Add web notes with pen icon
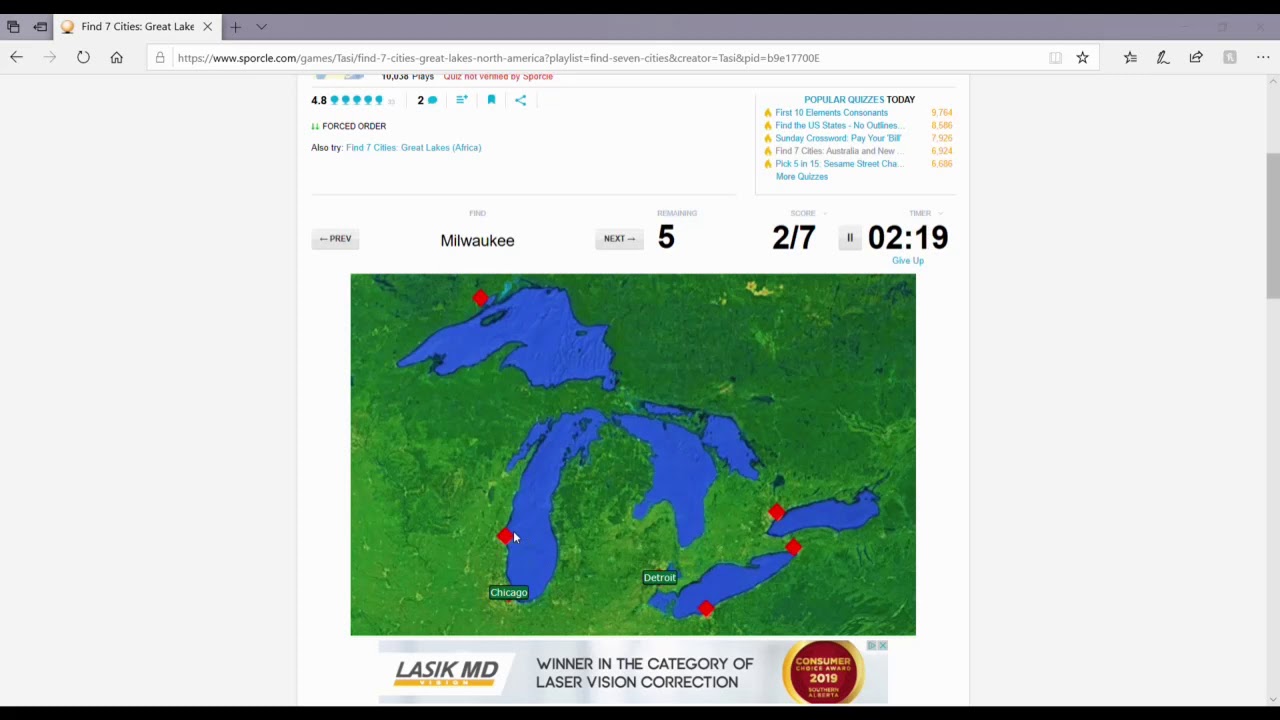This screenshot has height=720, width=1280. [1163, 58]
